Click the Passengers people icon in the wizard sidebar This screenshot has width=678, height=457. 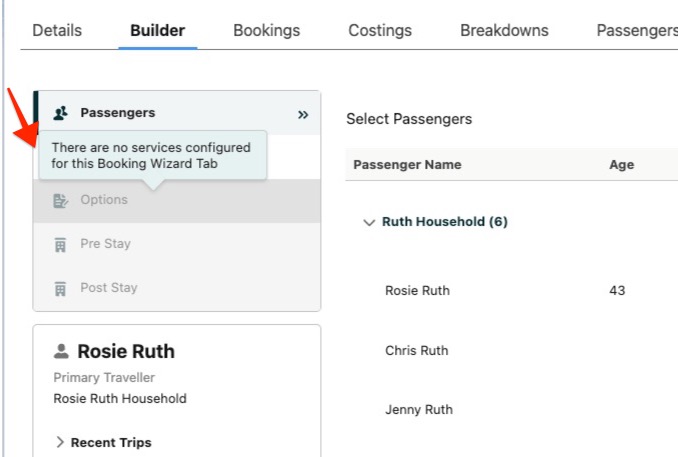tap(61, 114)
